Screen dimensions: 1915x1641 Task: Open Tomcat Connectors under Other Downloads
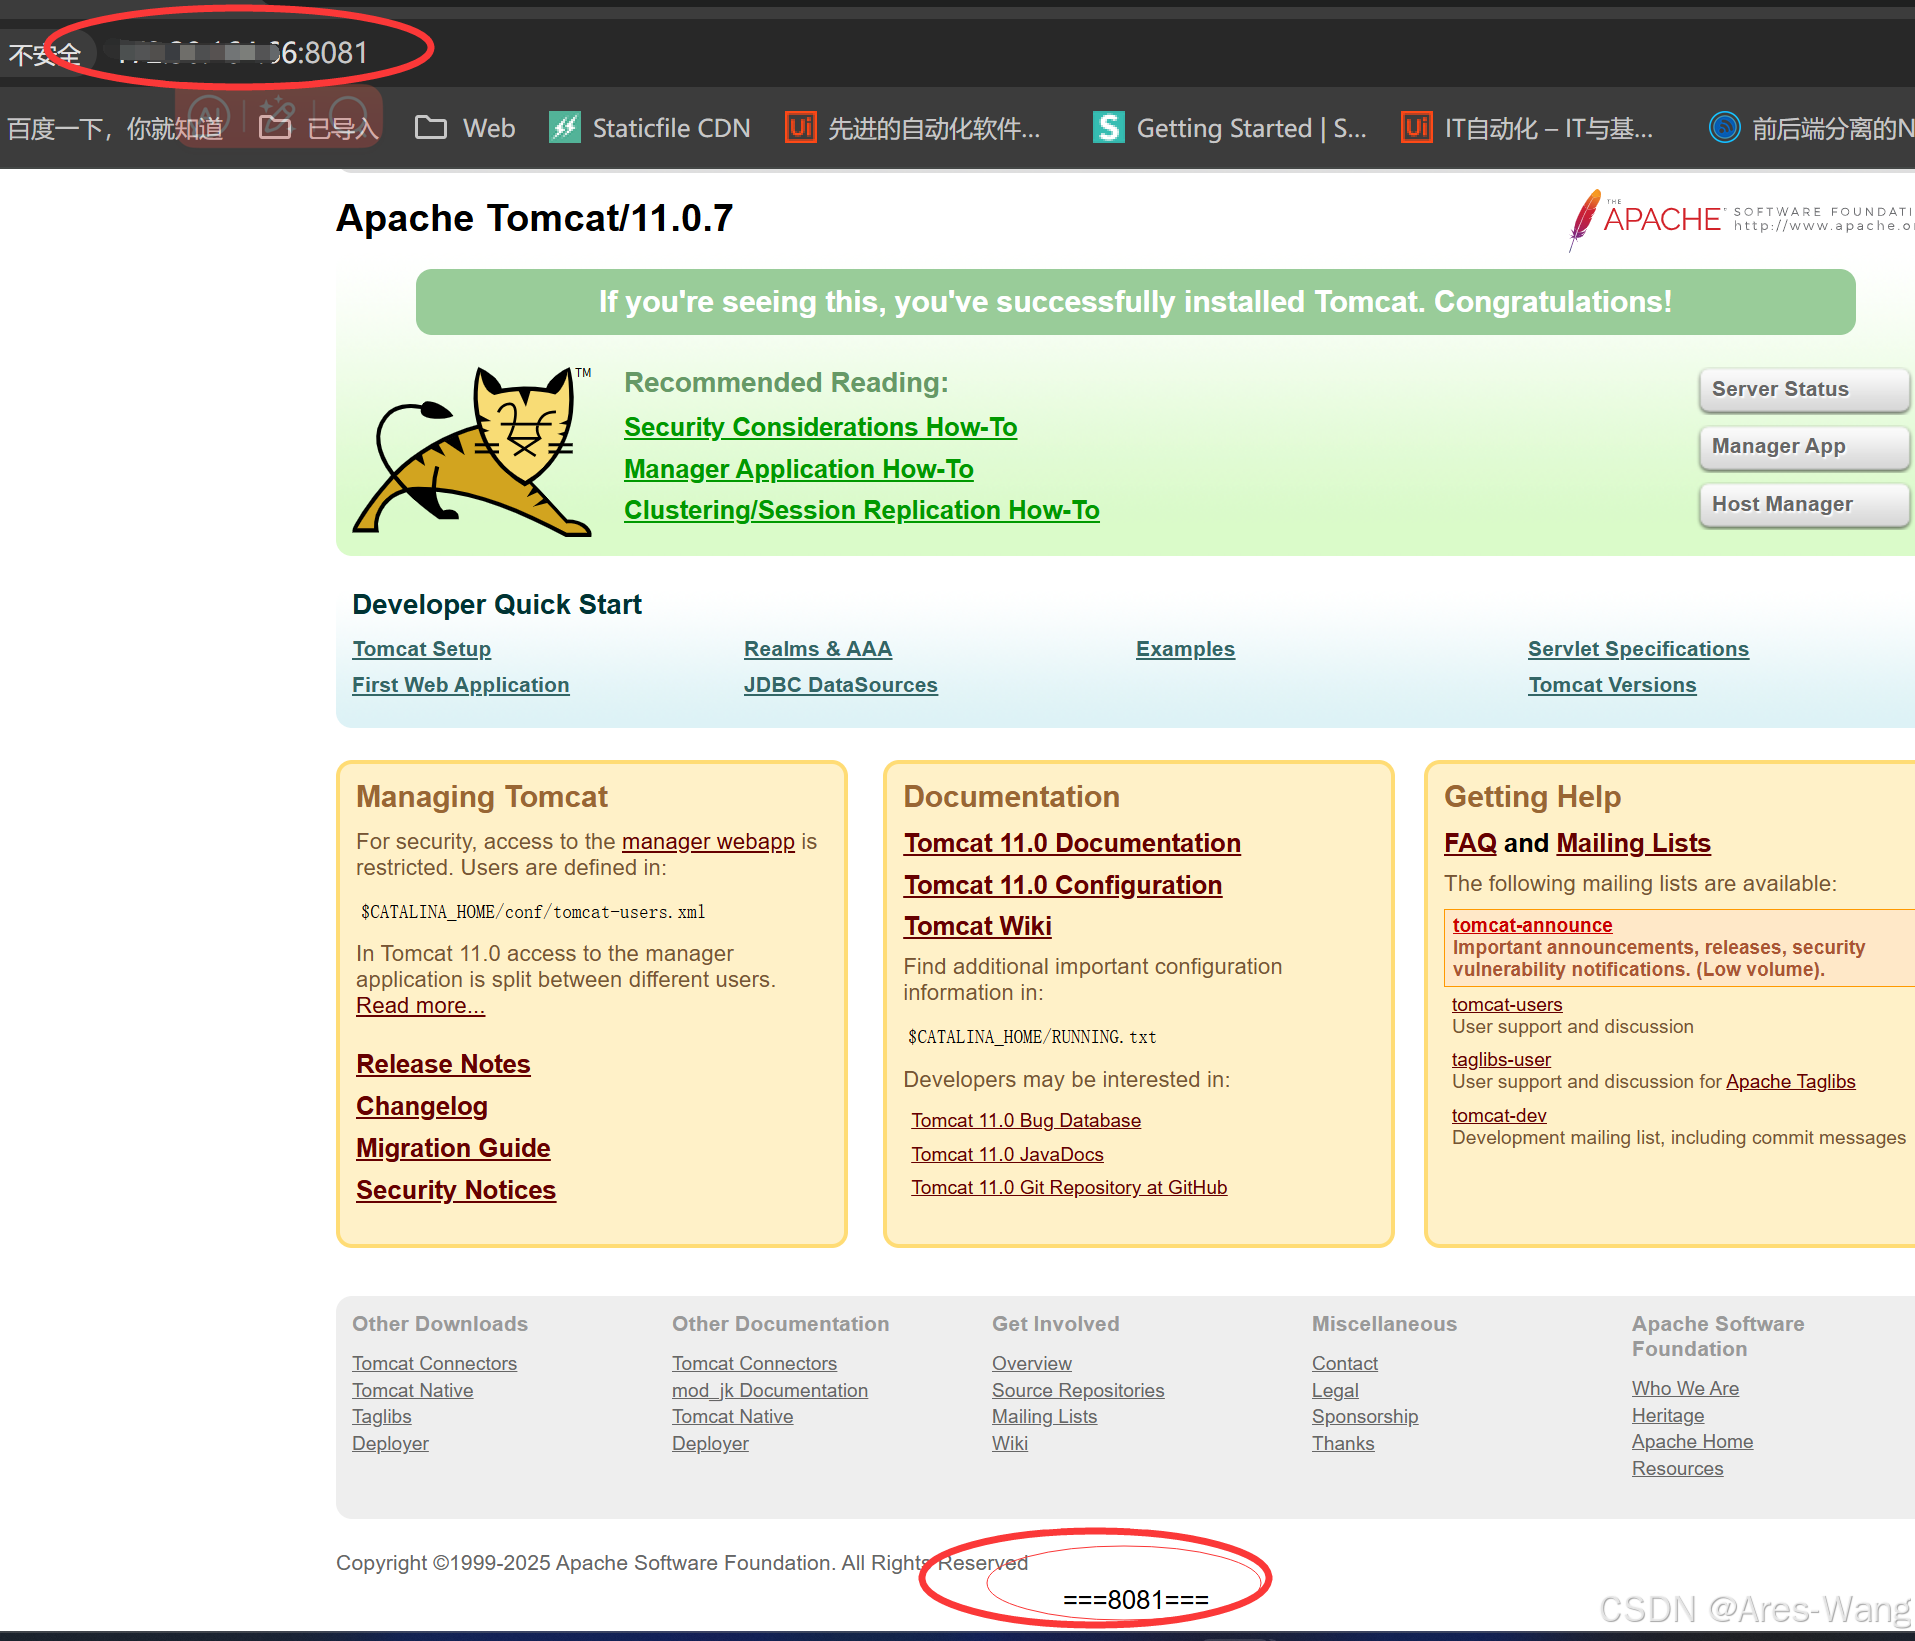(434, 1364)
